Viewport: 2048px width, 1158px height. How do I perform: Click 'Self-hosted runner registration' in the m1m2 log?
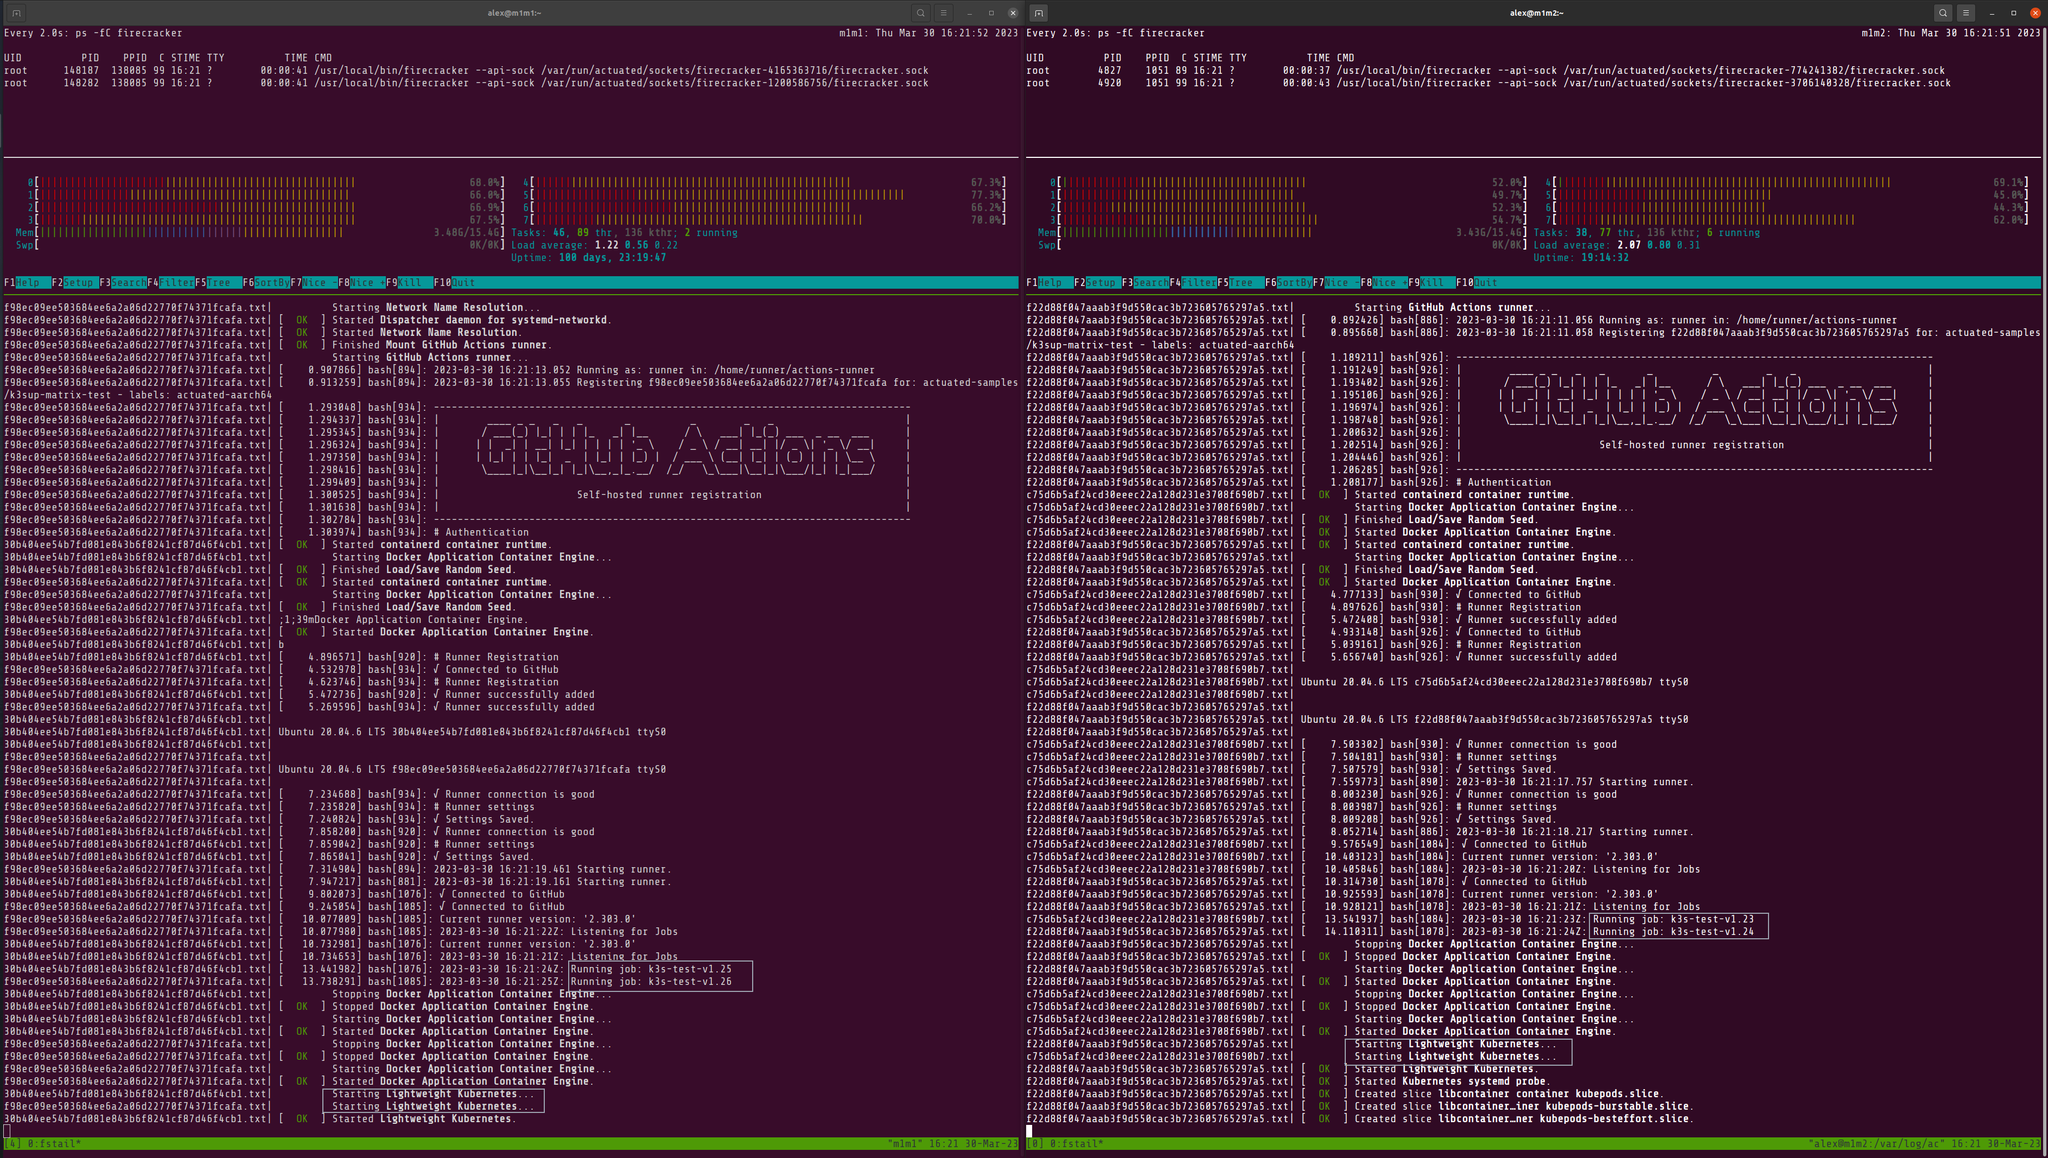1691,445
